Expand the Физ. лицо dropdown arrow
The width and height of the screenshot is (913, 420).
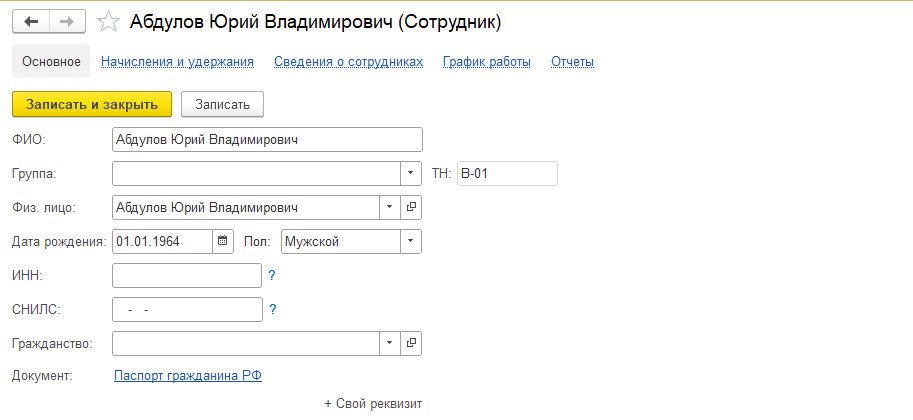[x=390, y=207]
